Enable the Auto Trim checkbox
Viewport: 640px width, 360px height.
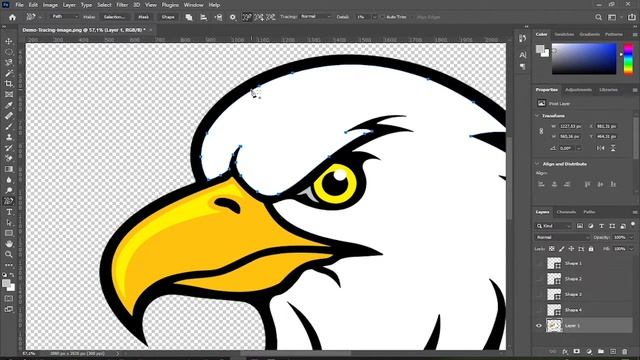(x=382, y=17)
